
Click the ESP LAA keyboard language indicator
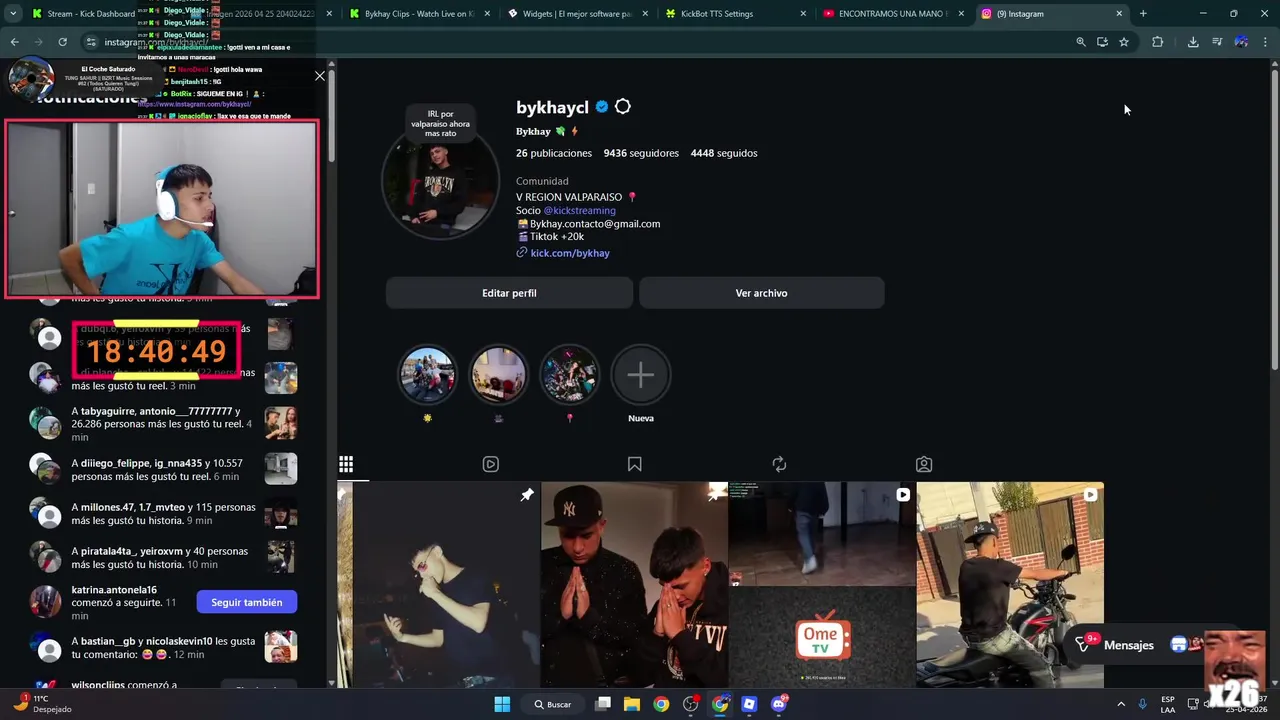[x=1168, y=704]
